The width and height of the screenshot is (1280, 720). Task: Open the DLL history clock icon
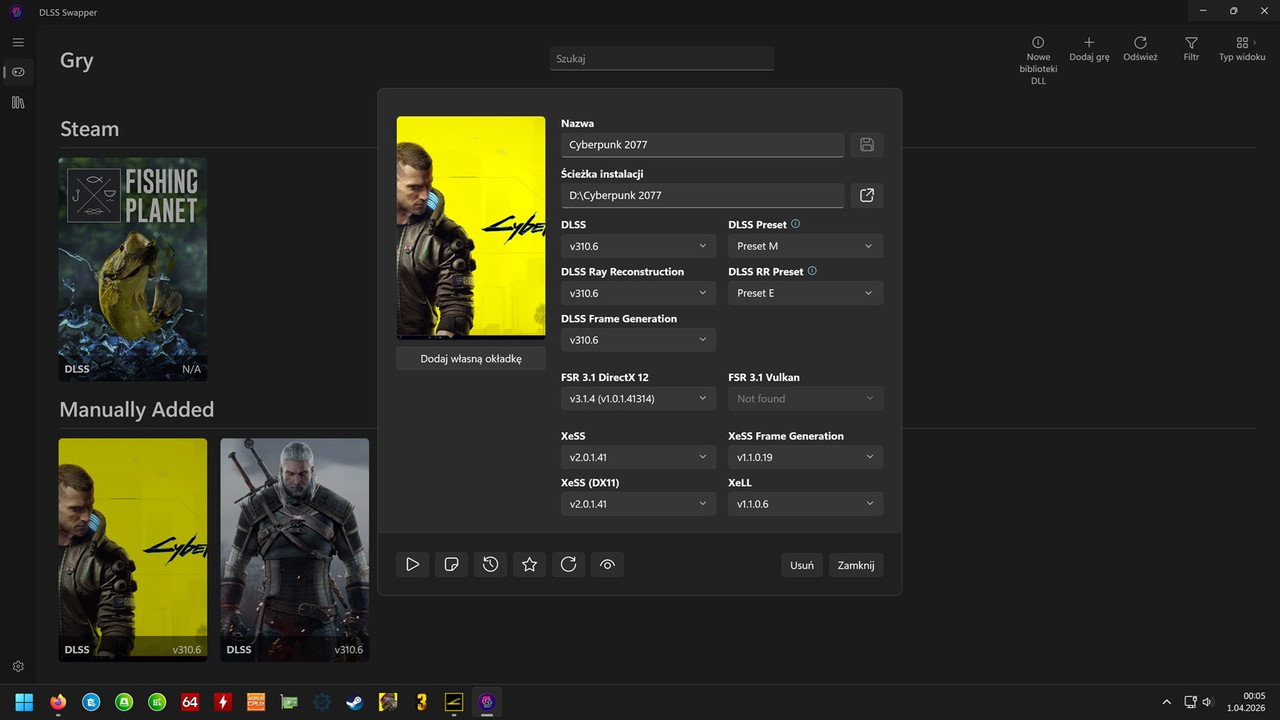(490, 565)
